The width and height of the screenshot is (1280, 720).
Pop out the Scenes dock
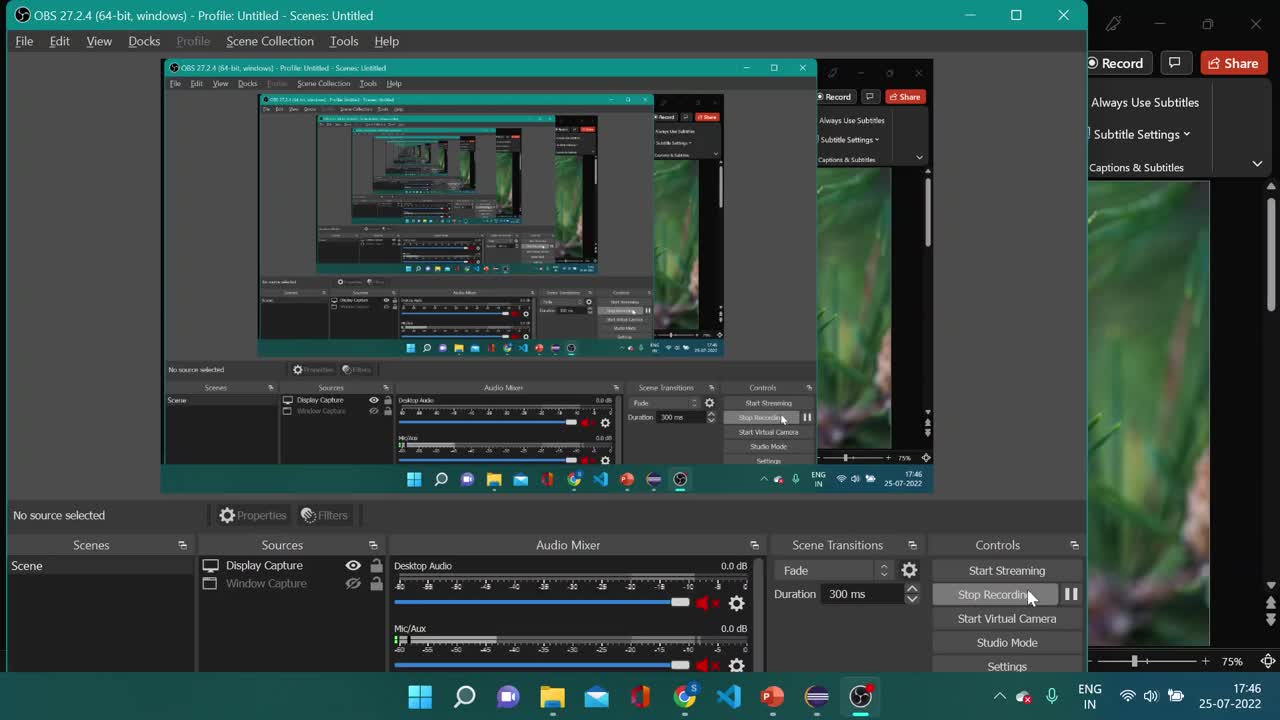click(x=182, y=545)
